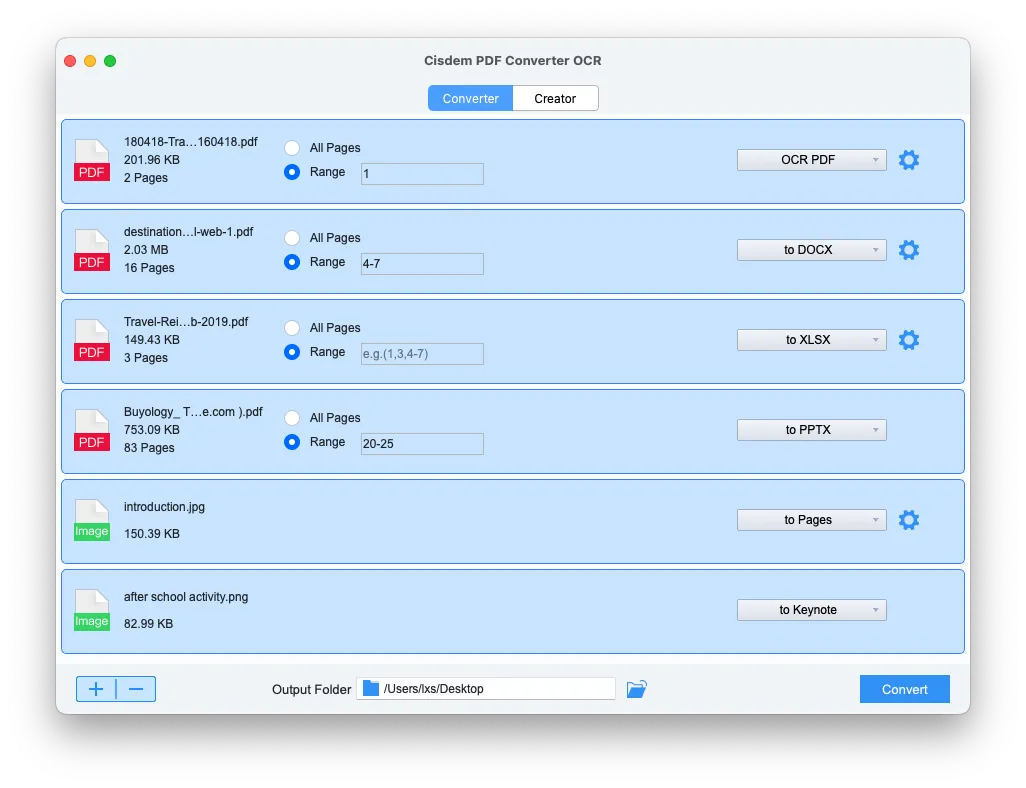This screenshot has height=788, width=1026.
Task: Click the 2 Pages count text
Action: (x=146, y=178)
